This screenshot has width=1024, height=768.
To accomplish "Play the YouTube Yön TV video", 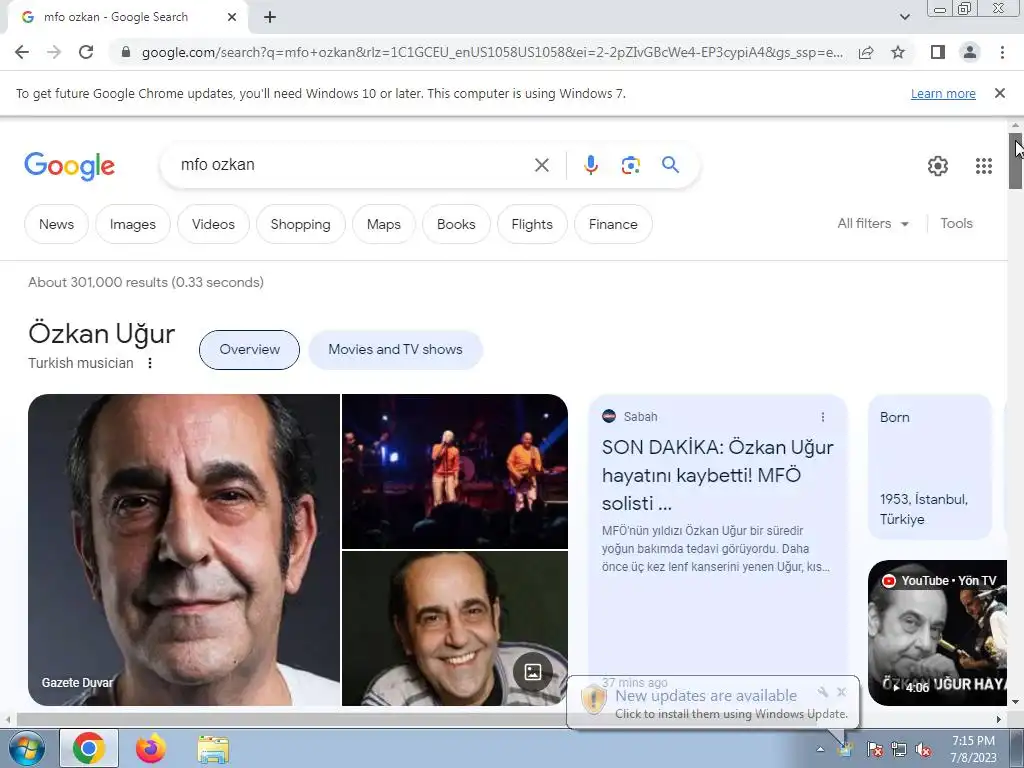I will 938,633.
